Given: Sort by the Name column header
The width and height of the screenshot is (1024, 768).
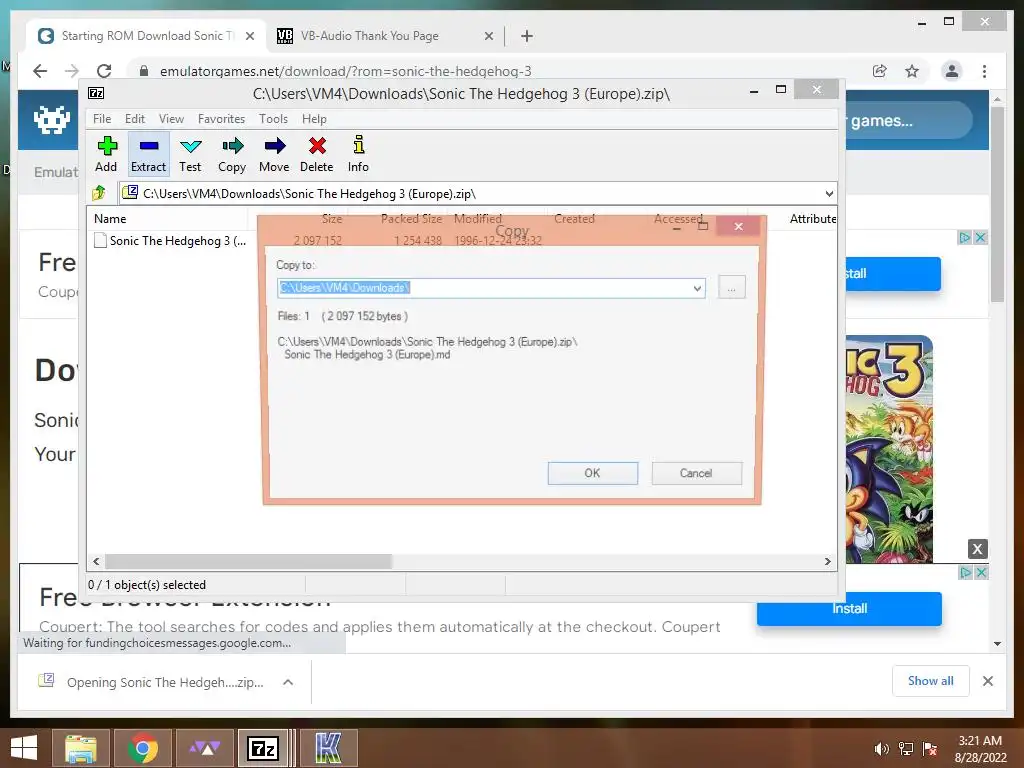Looking at the screenshot, I should tap(167, 219).
